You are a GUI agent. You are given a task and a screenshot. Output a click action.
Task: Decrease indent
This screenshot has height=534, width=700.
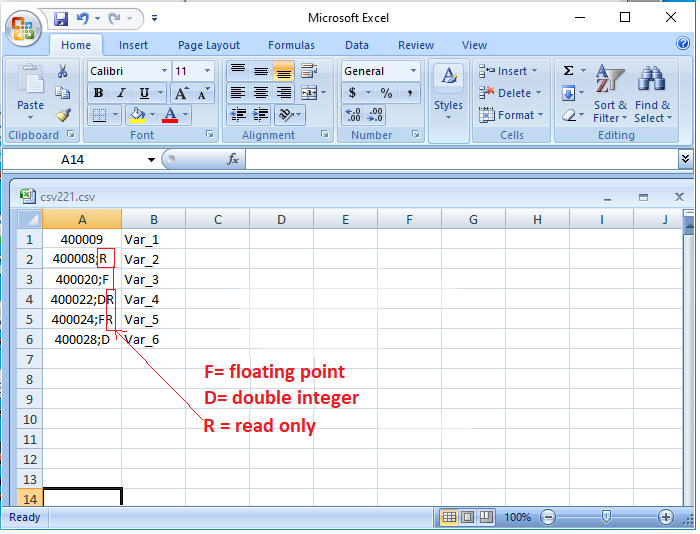238,115
